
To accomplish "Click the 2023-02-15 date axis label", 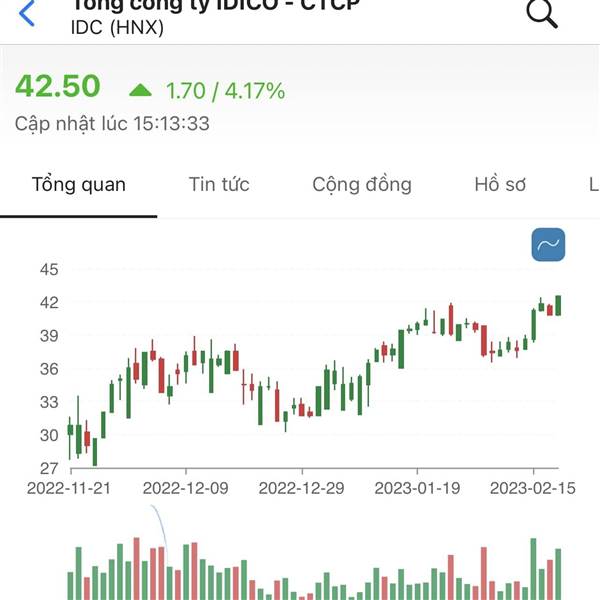I will point(533,488).
